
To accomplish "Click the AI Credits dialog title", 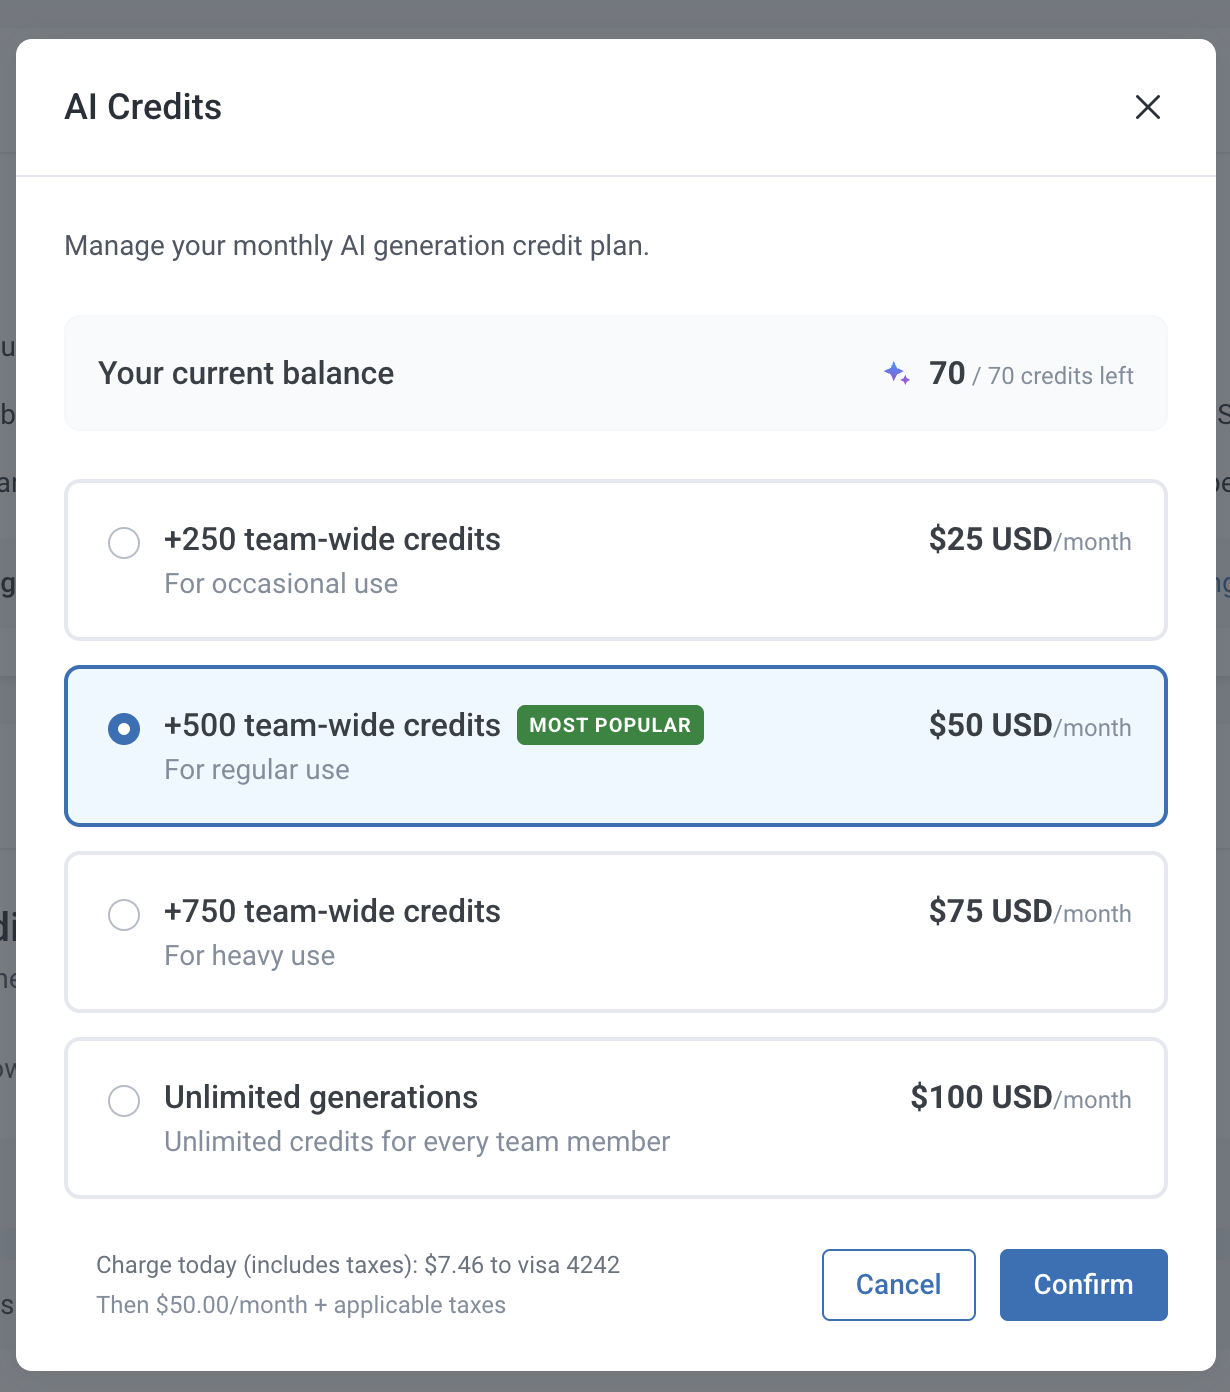I will click(143, 107).
